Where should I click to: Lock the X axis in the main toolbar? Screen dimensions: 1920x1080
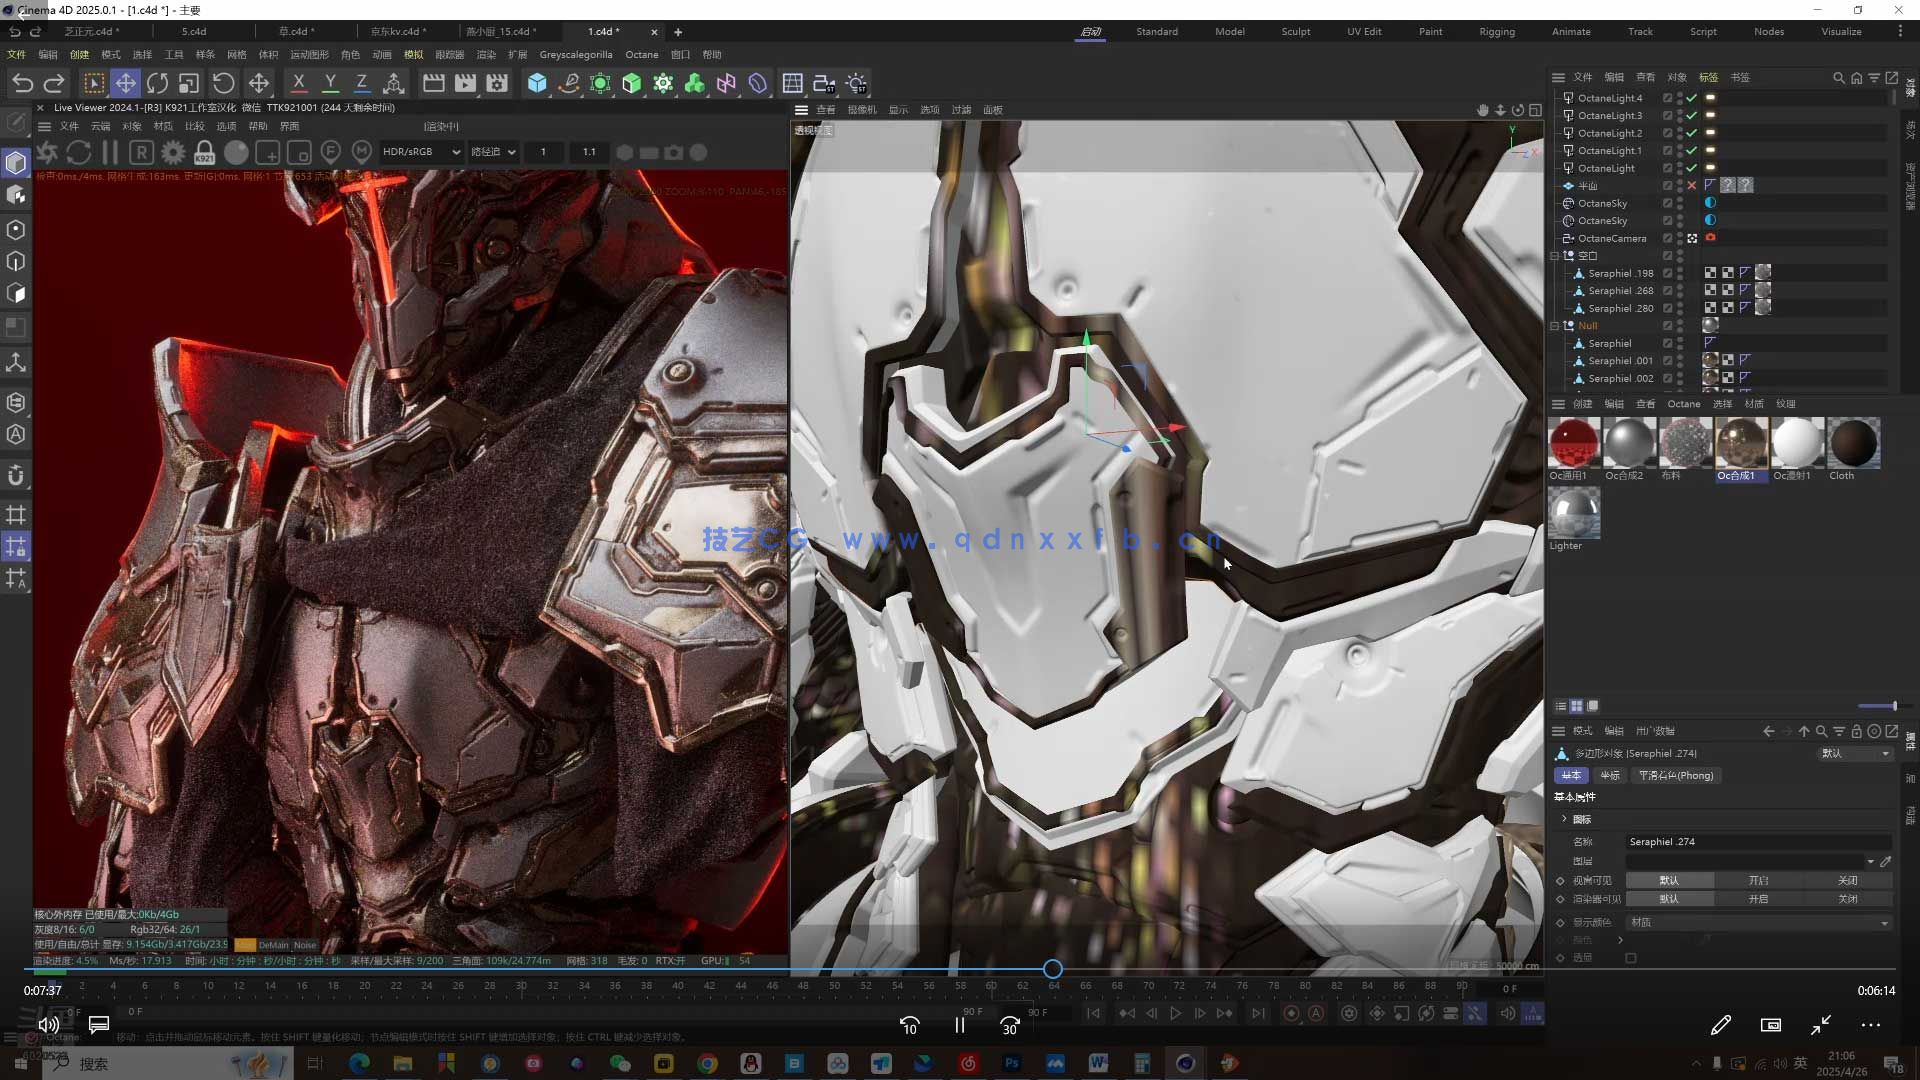click(x=298, y=83)
